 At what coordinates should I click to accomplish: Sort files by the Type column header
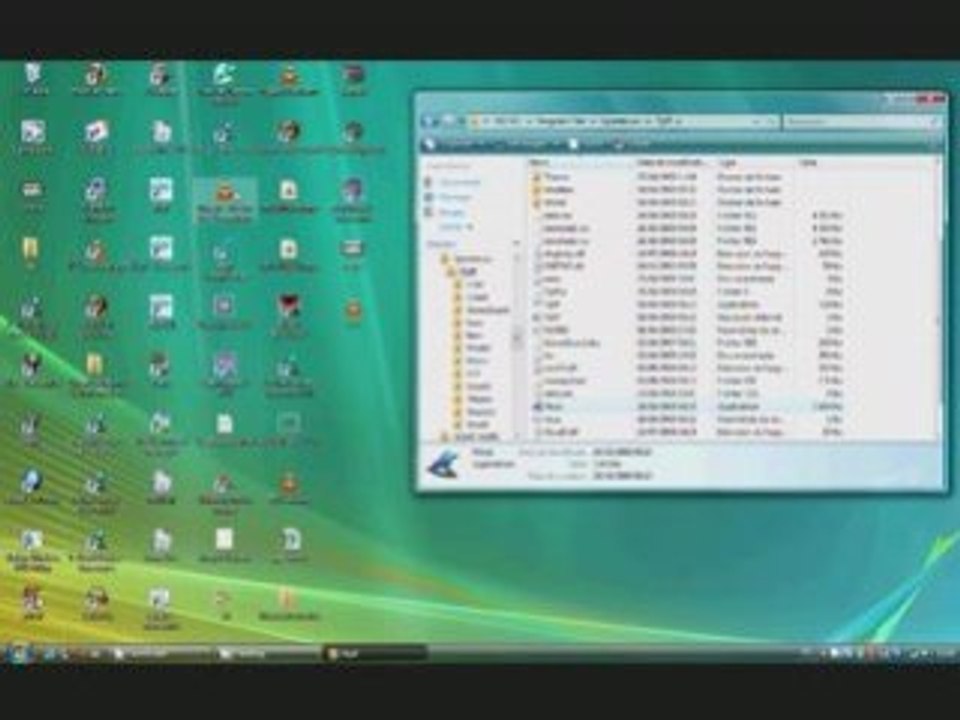[757, 163]
